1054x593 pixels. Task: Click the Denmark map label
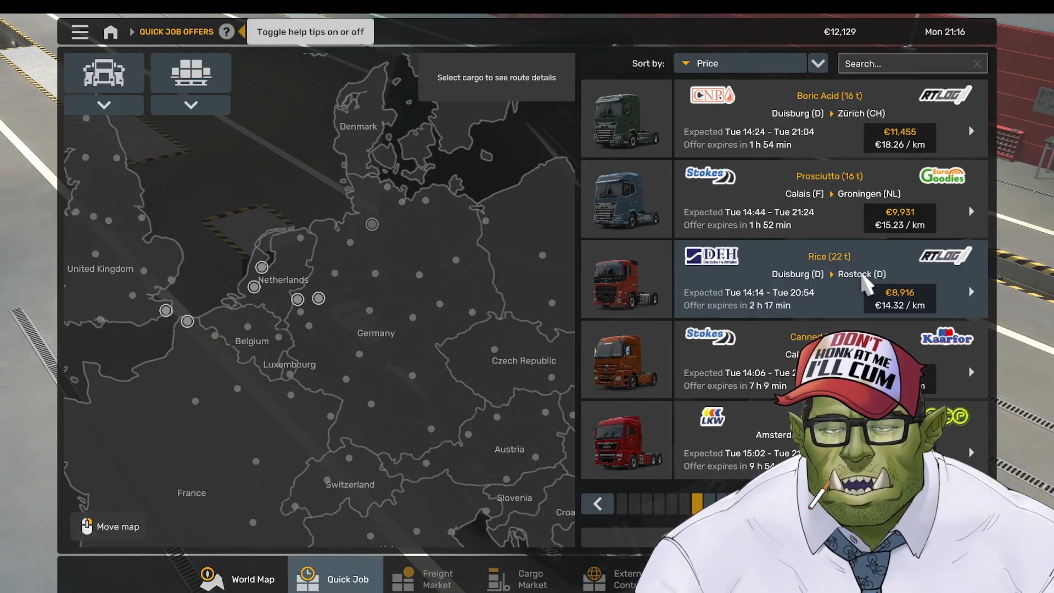[x=358, y=126]
